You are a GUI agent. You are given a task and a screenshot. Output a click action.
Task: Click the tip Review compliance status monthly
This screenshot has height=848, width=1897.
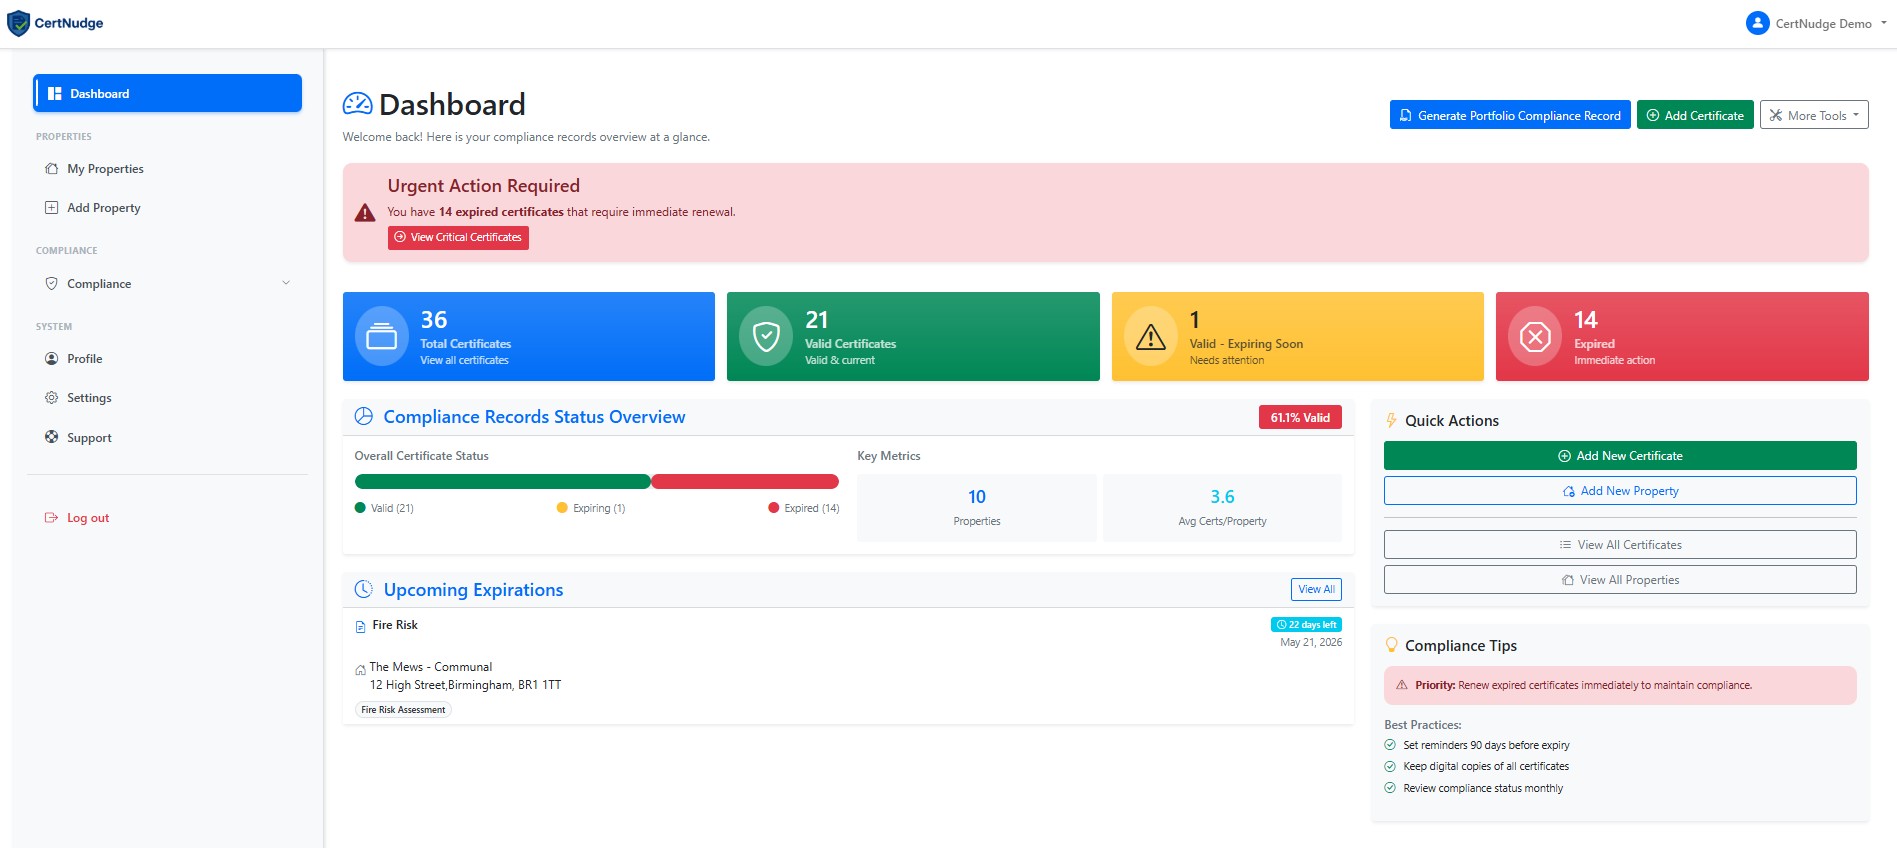tap(1483, 788)
